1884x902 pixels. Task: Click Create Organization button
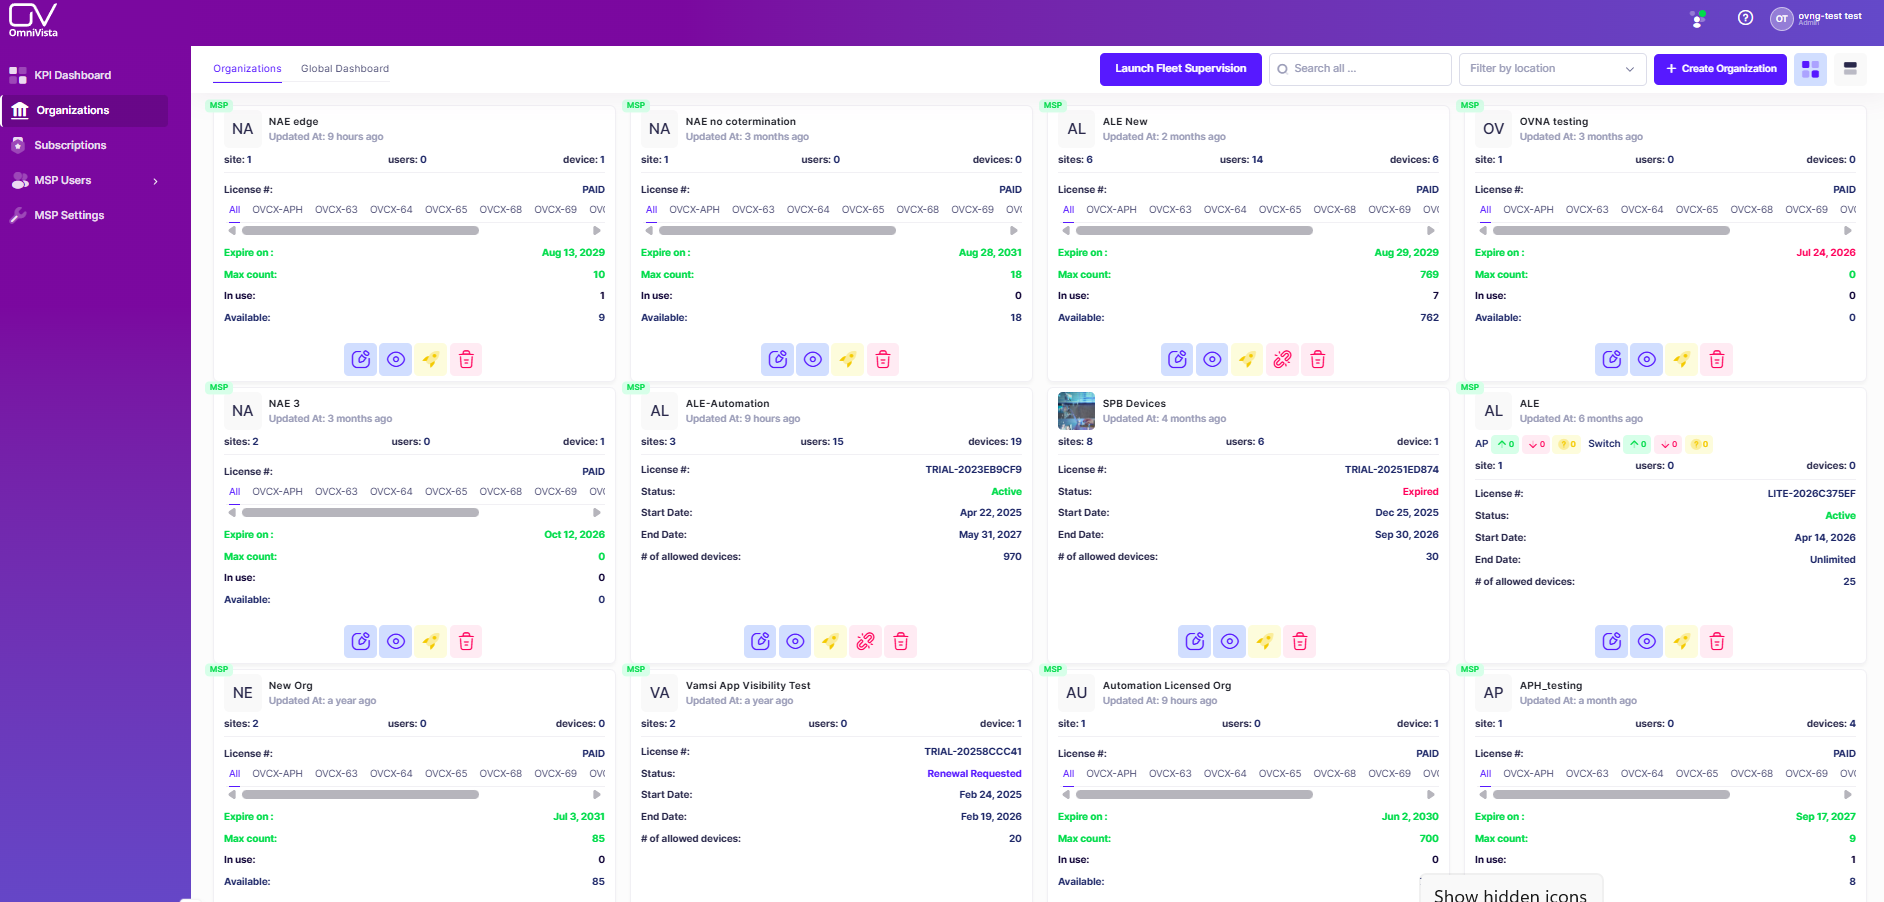[1720, 69]
